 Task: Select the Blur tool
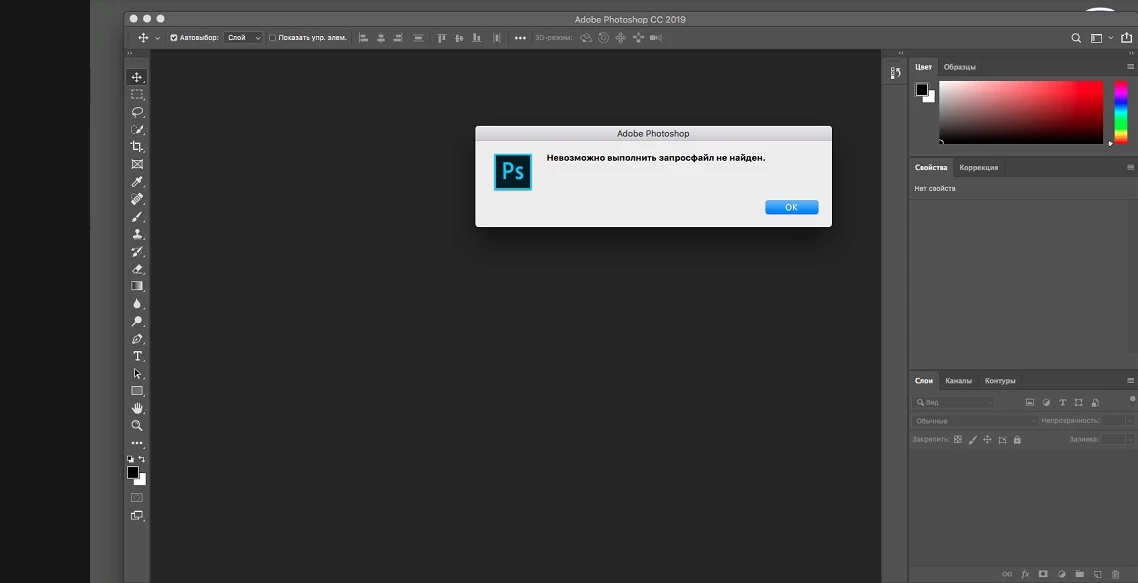point(136,303)
